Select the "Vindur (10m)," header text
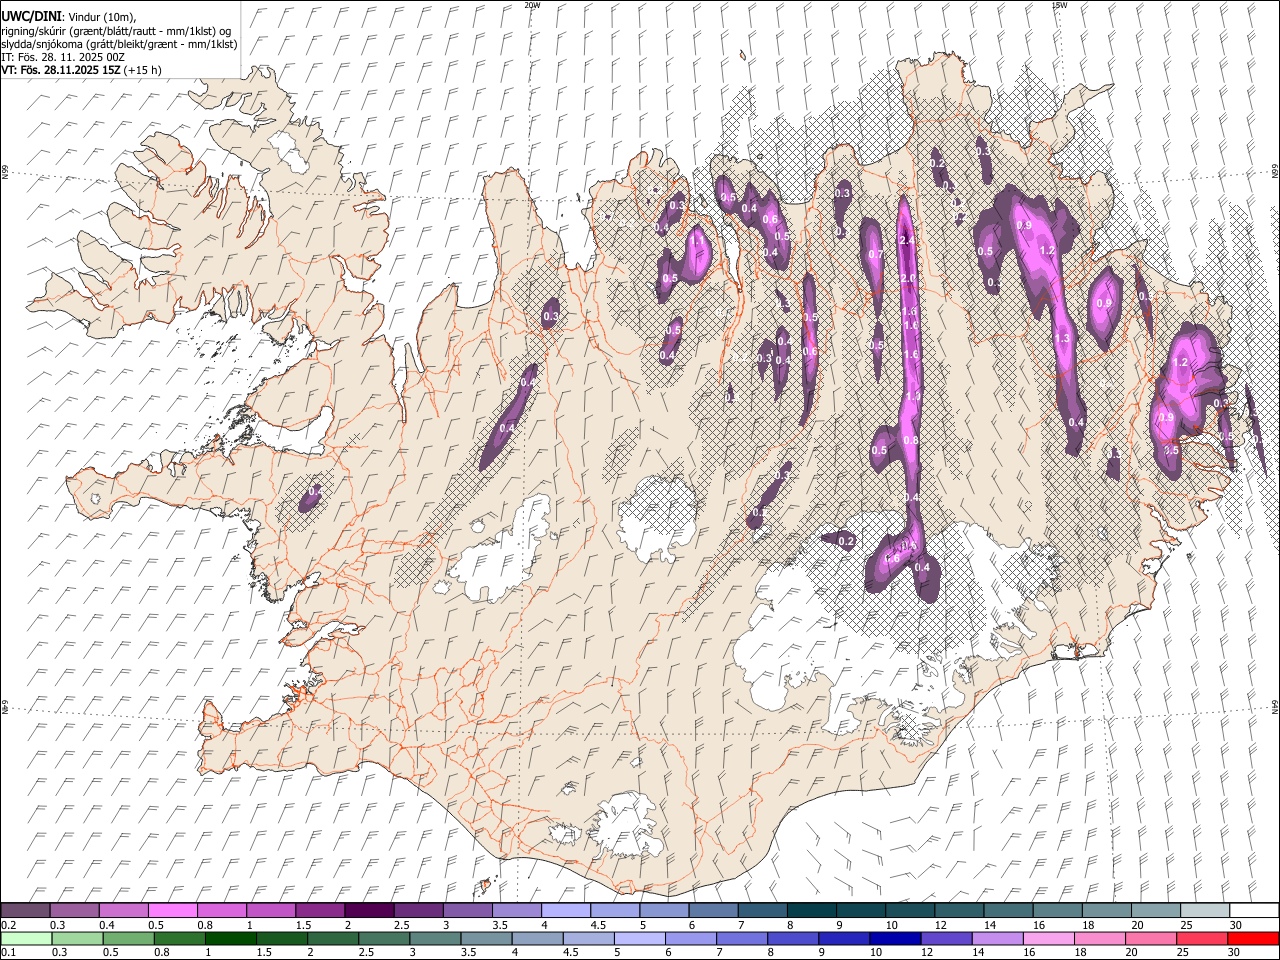The height and width of the screenshot is (960, 1280). pyautogui.click(x=102, y=16)
